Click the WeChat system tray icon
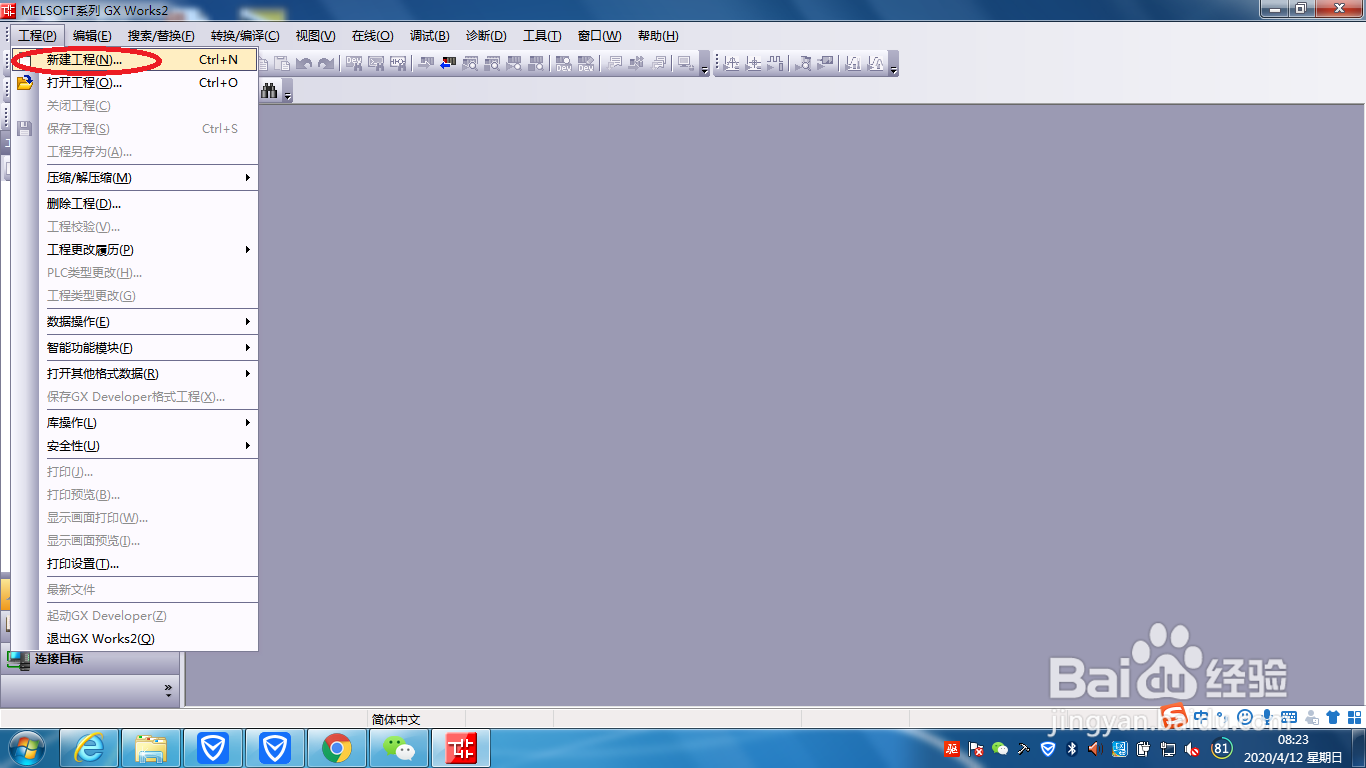Screen dimensions: 1366x768 pos(1000,748)
